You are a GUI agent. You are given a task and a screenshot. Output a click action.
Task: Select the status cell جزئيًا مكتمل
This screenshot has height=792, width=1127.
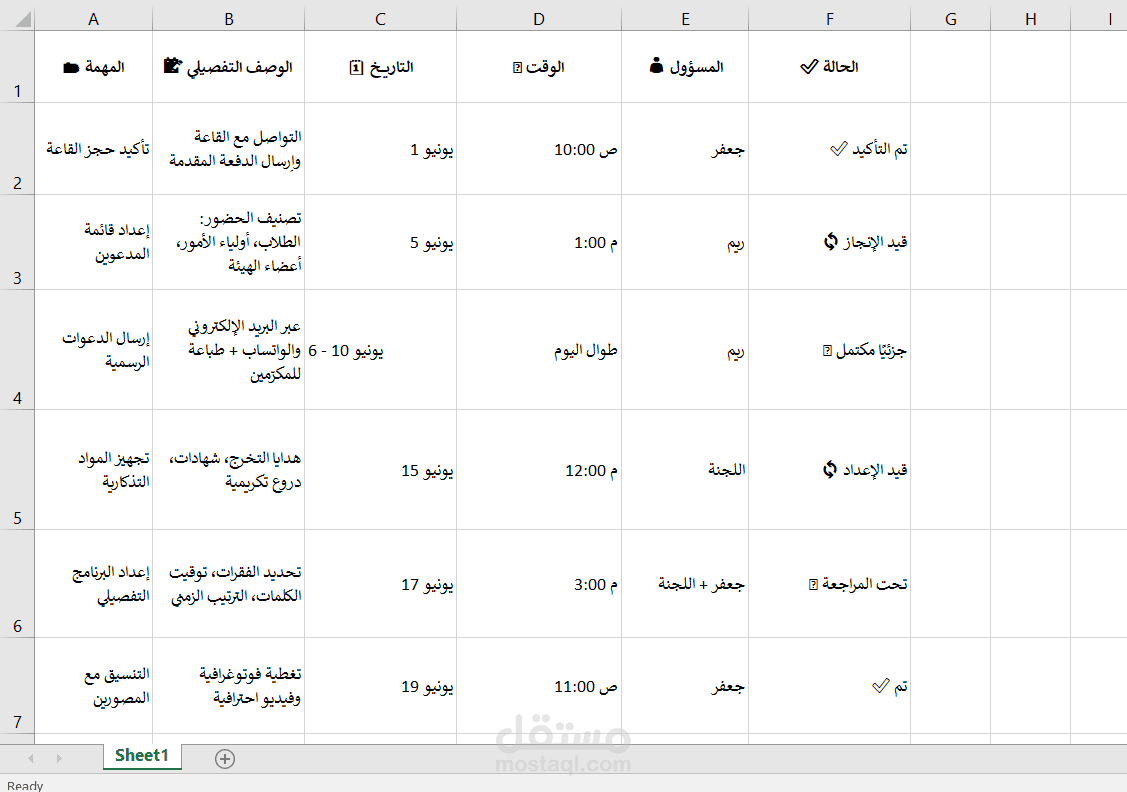click(x=829, y=350)
